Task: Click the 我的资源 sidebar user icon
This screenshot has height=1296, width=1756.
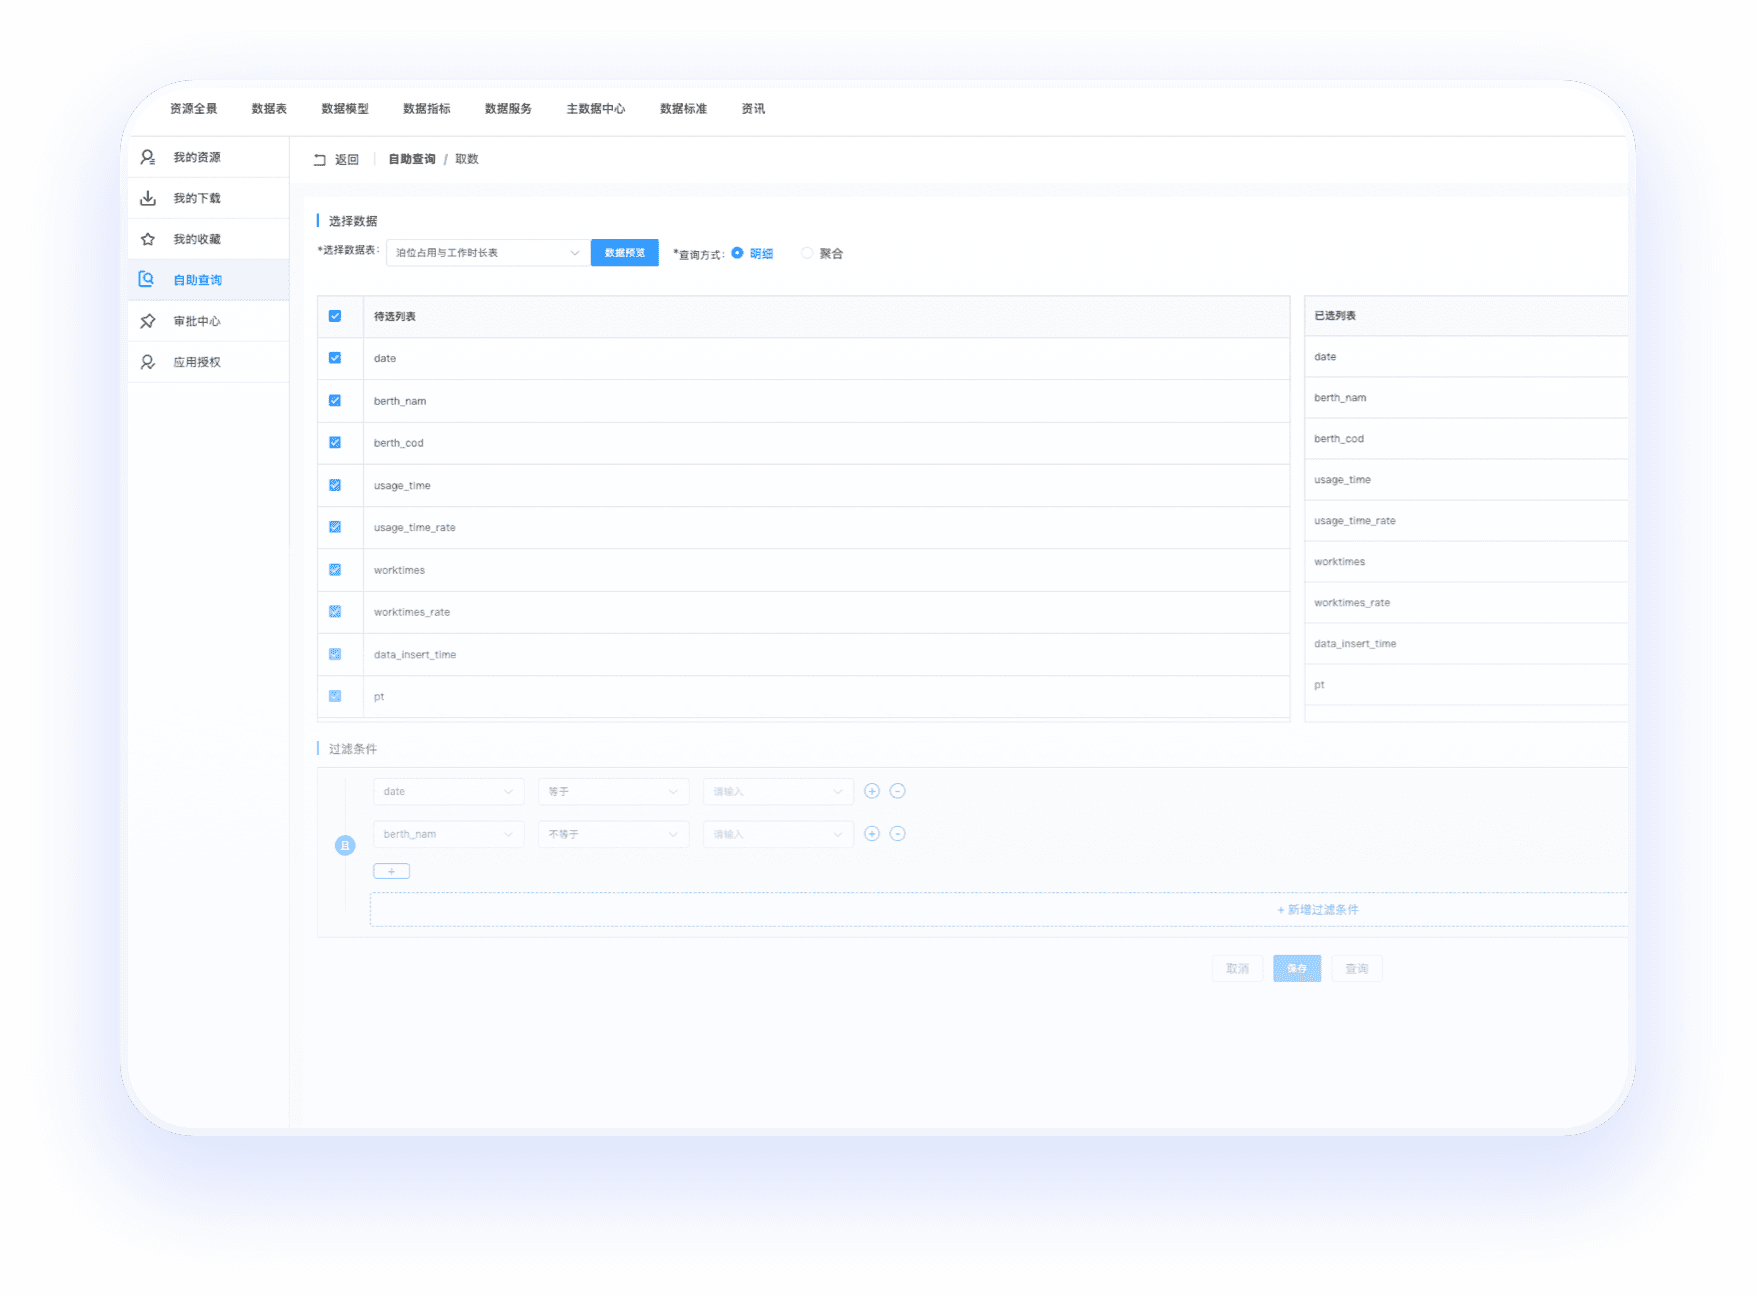Action: point(148,157)
